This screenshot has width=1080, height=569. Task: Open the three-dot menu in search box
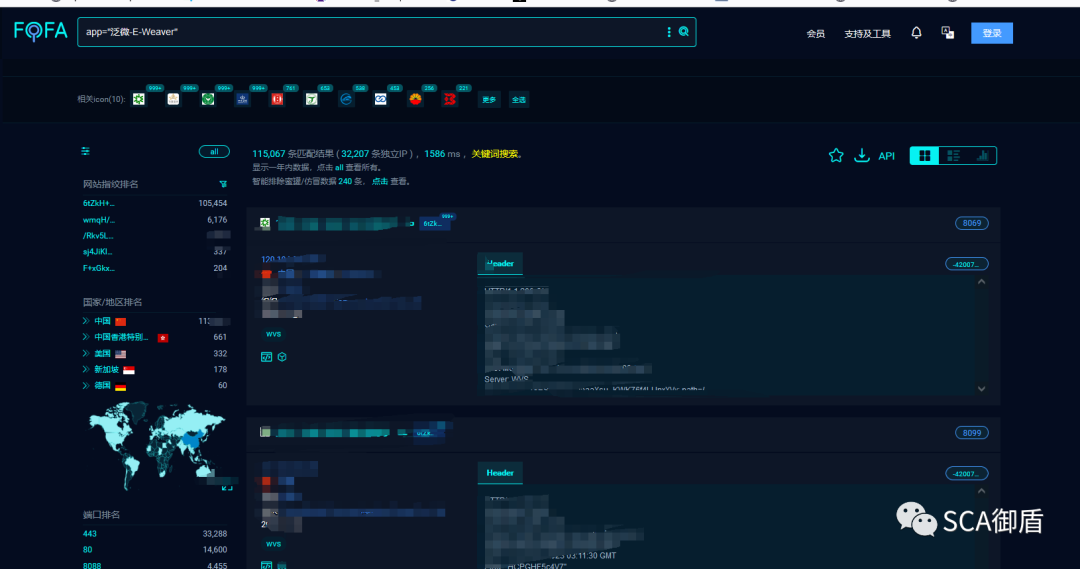click(x=669, y=32)
